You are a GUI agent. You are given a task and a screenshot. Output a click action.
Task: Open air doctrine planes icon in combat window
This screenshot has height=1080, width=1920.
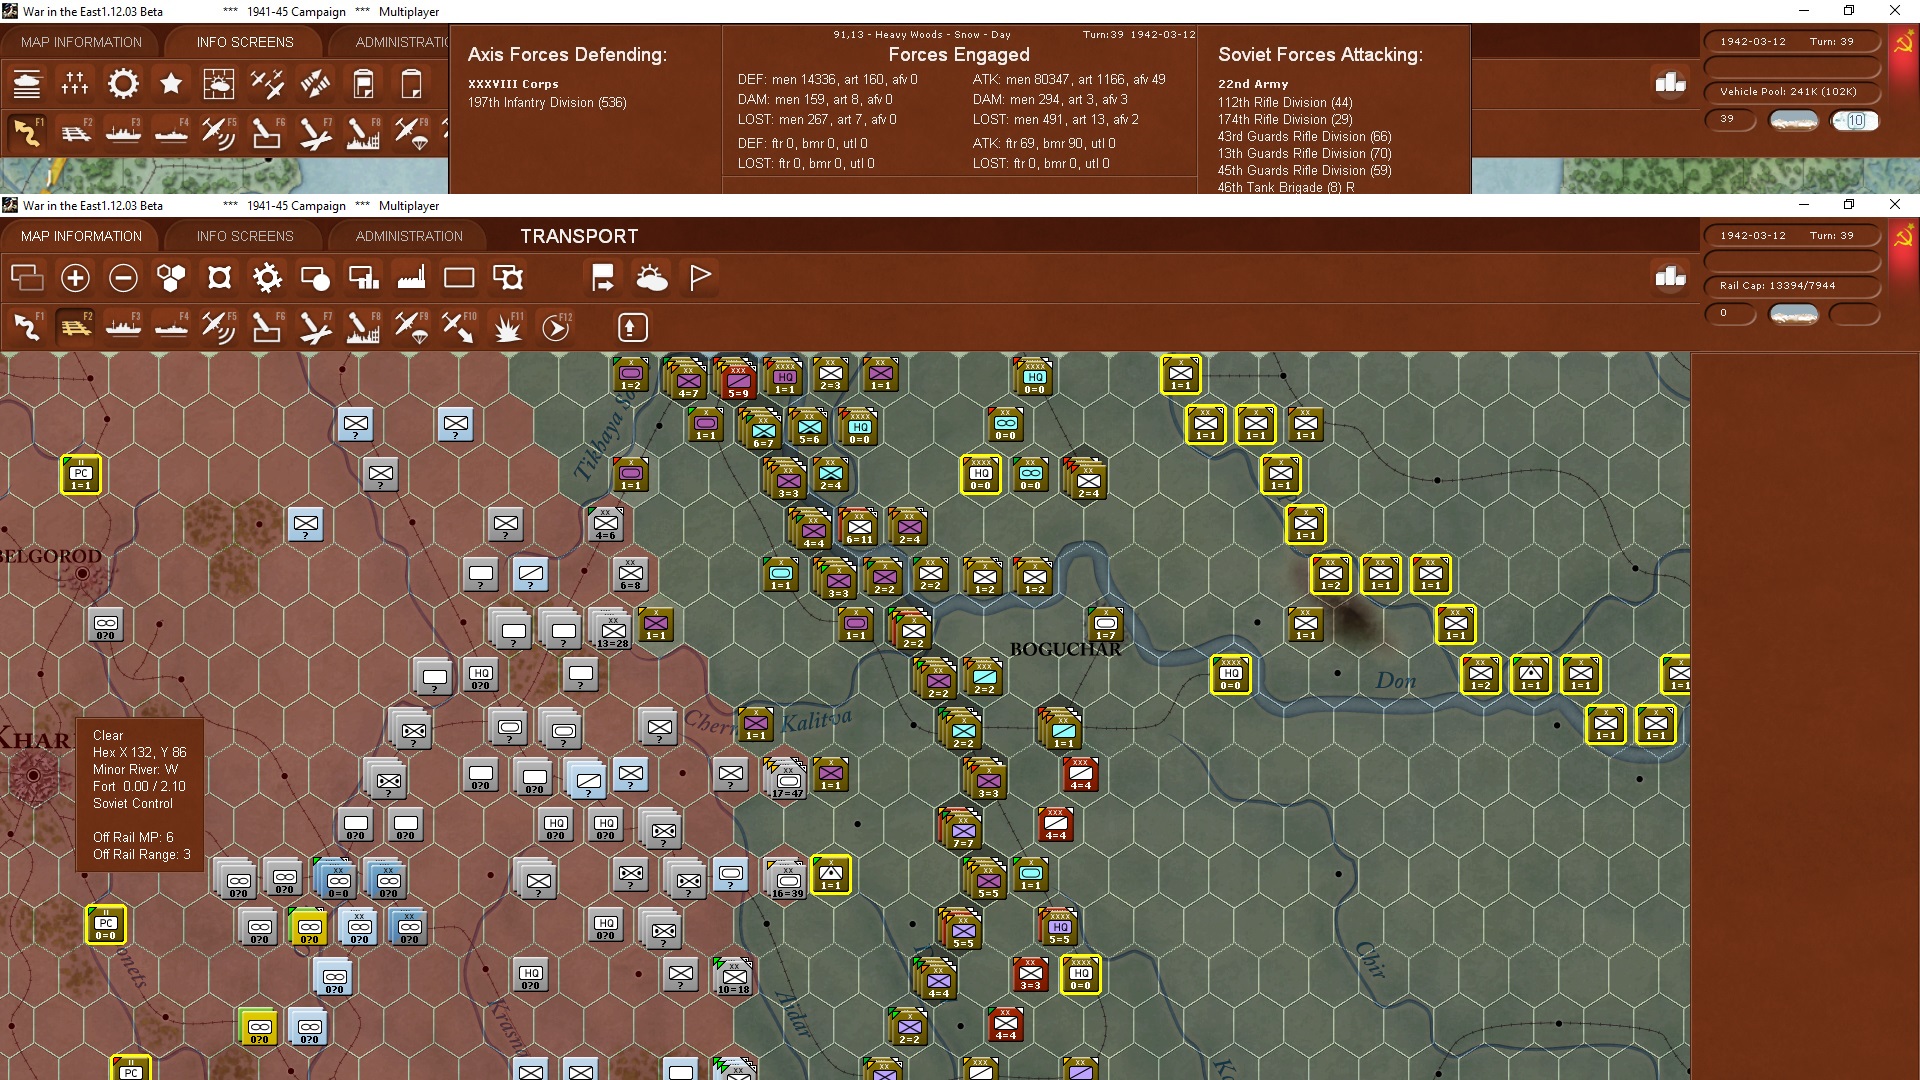pyautogui.click(x=267, y=84)
